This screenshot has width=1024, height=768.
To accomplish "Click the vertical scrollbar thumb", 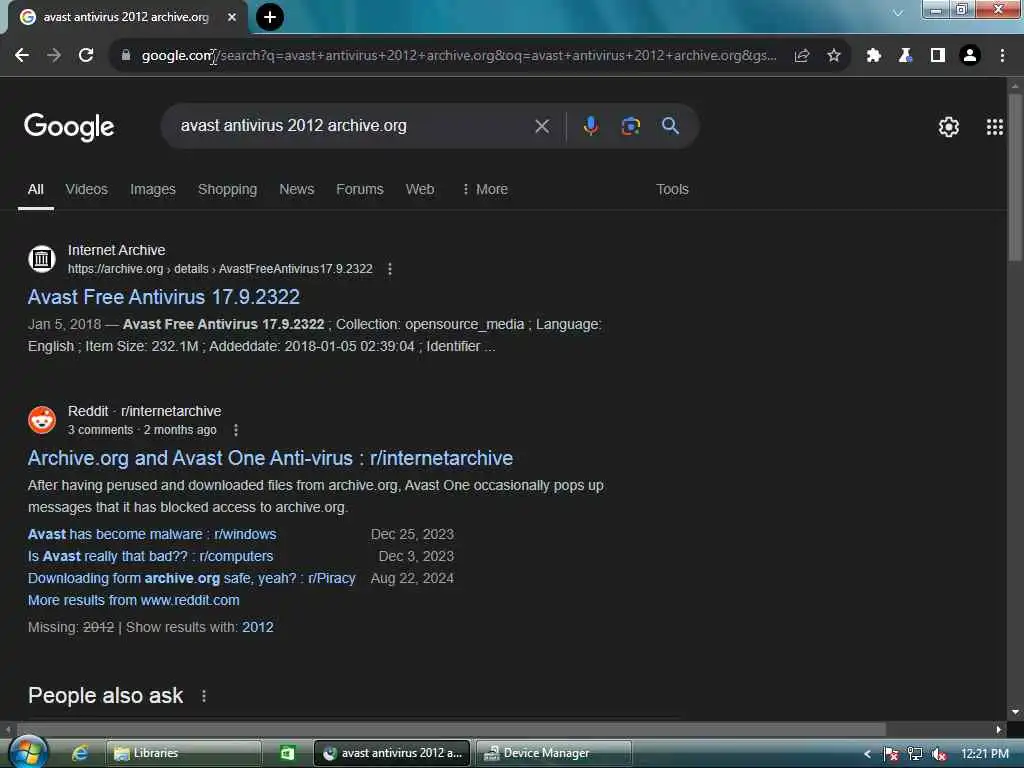I will [x=1015, y=176].
